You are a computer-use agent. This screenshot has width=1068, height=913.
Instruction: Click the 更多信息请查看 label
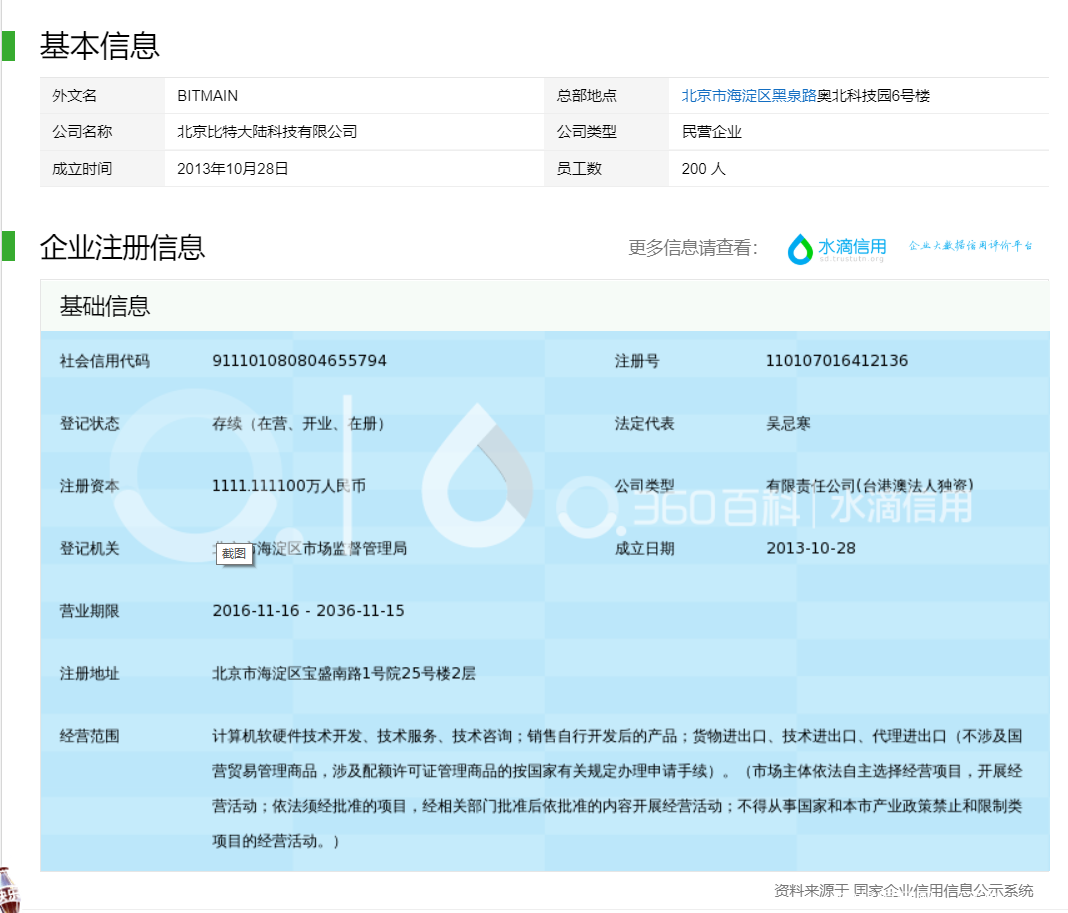coord(693,248)
